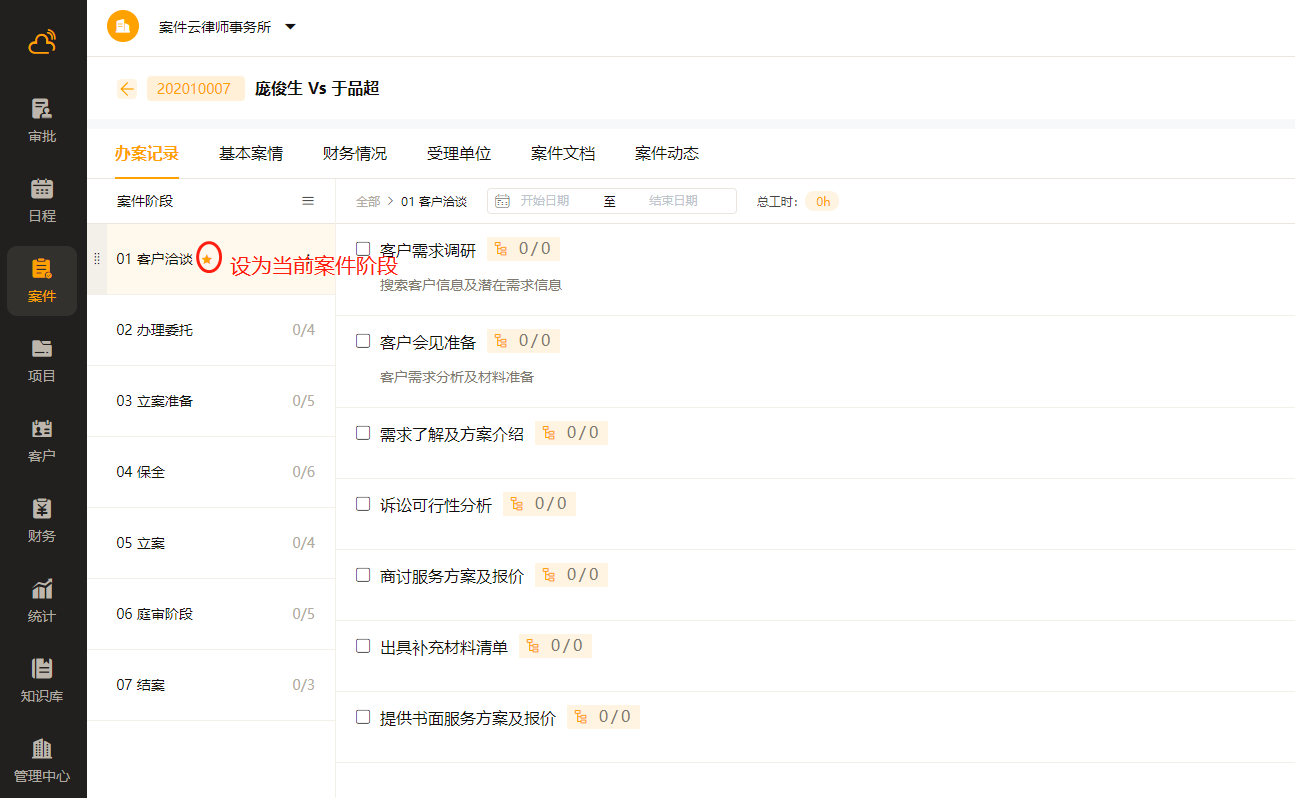Check the 客户需求调研 task checkbox
This screenshot has width=1295, height=798.
point(363,249)
